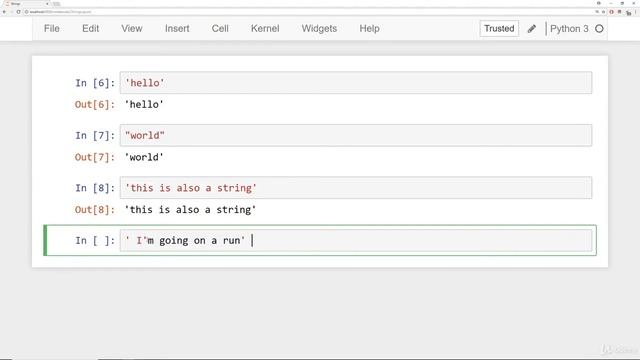Viewport: 640px width, 360px height.
Task: Open the Widgets menu
Action: [x=319, y=29]
